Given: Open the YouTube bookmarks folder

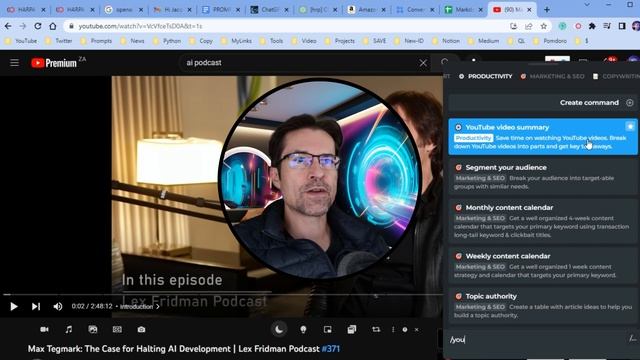Looking at the screenshot, I should coord(21,41).
